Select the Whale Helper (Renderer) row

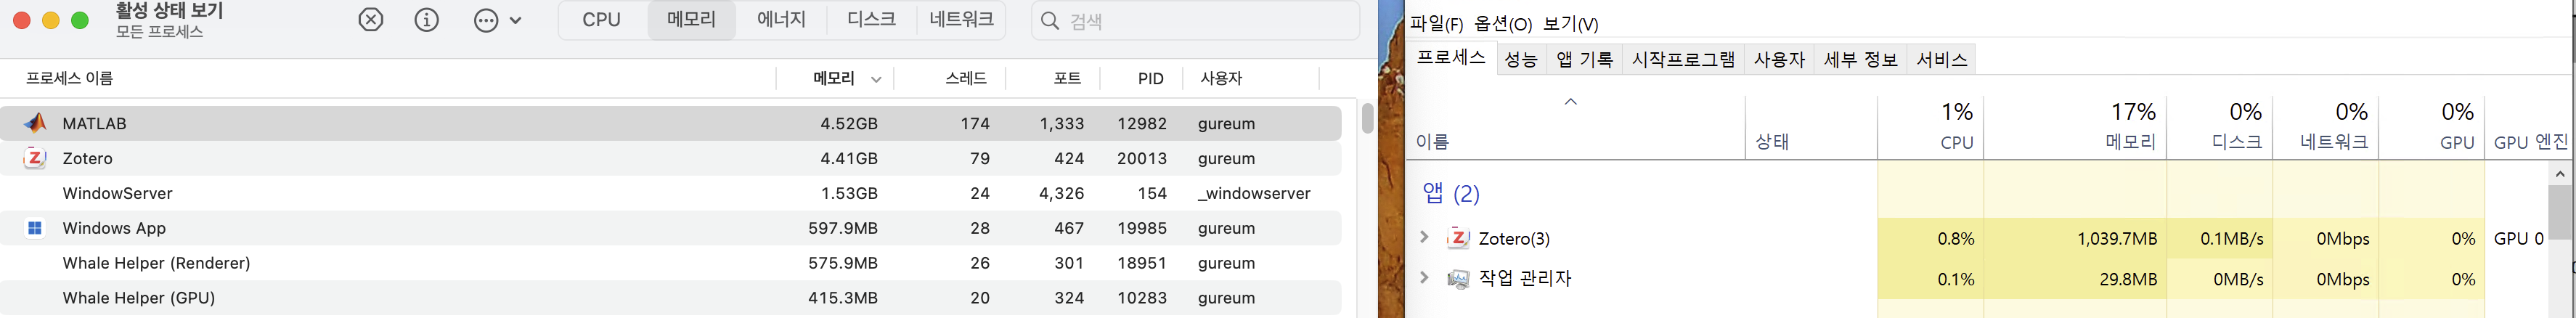point(670,263)
